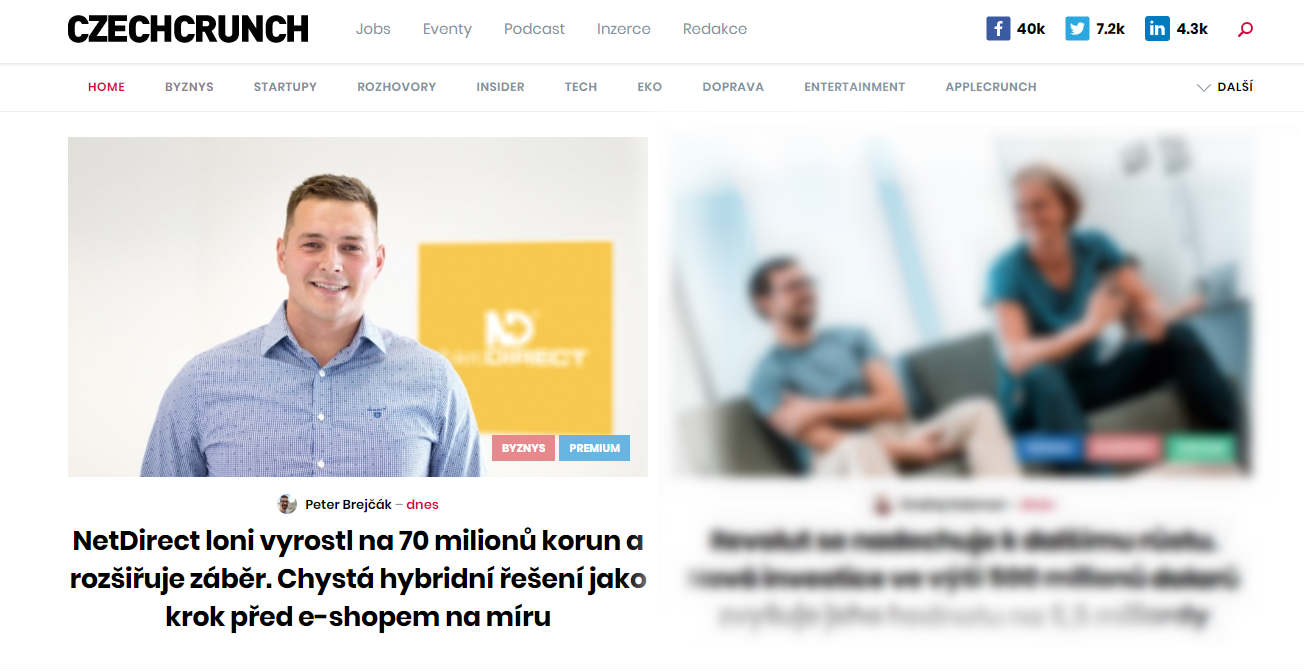
Task: Visit the Podcast page
Action: pos(534,29)
